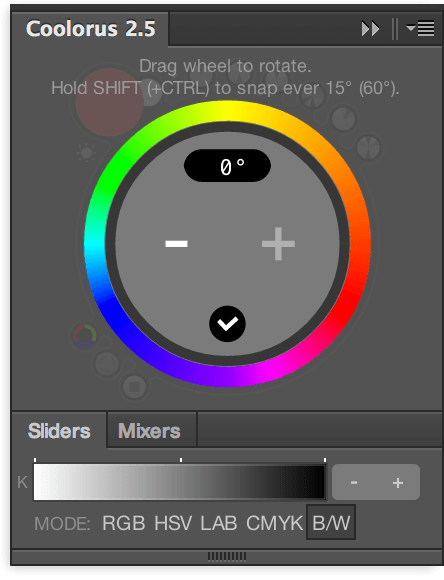
Task: Click the dimmed brightness sun icon
Action: [x=87, y=152]
